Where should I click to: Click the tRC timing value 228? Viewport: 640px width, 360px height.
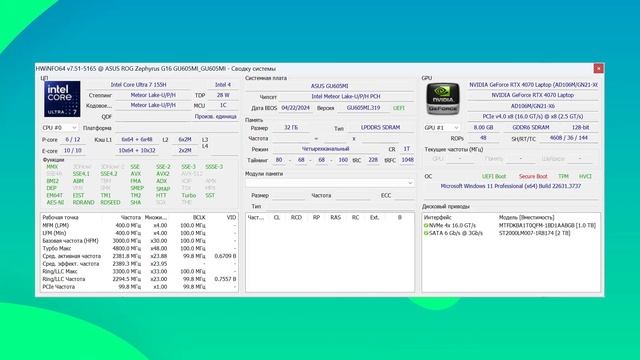pos(373,160)
